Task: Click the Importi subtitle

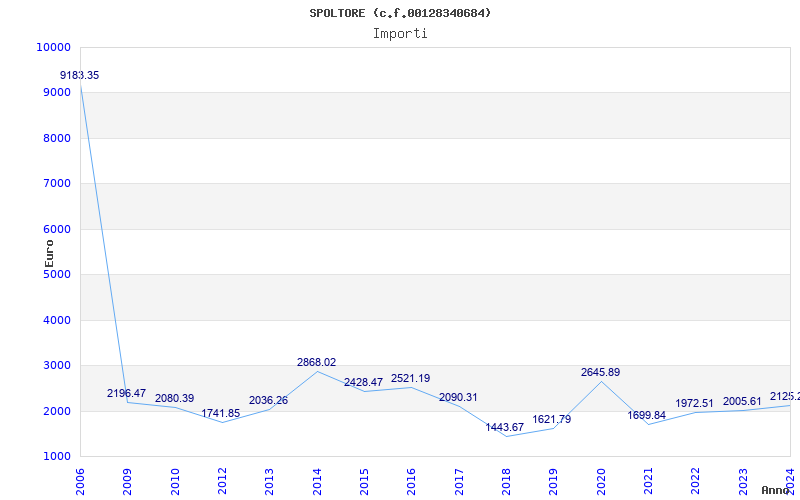Action: (400, 34)
